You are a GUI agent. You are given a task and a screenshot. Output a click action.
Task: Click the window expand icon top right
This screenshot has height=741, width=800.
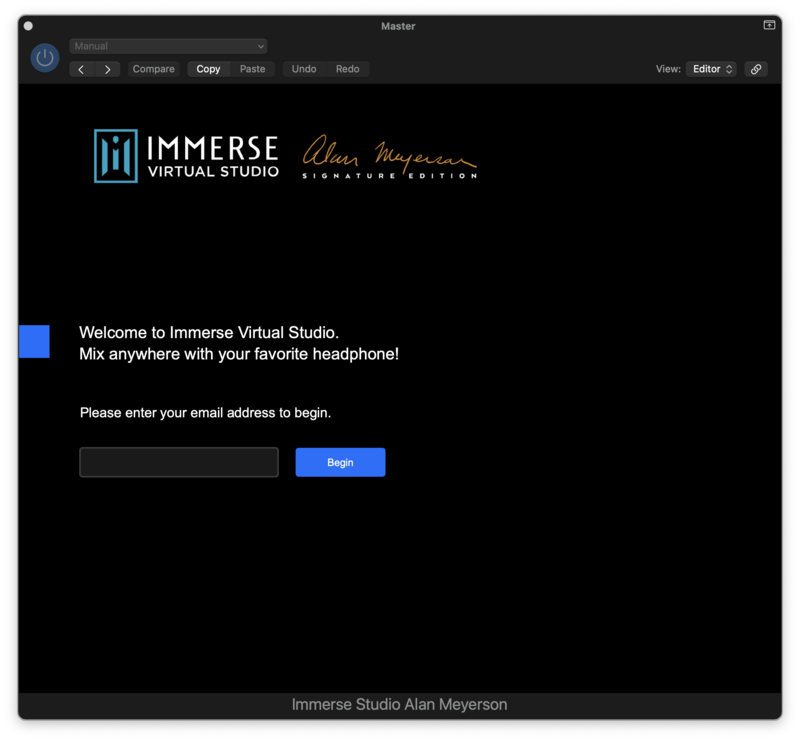(769, 25)
